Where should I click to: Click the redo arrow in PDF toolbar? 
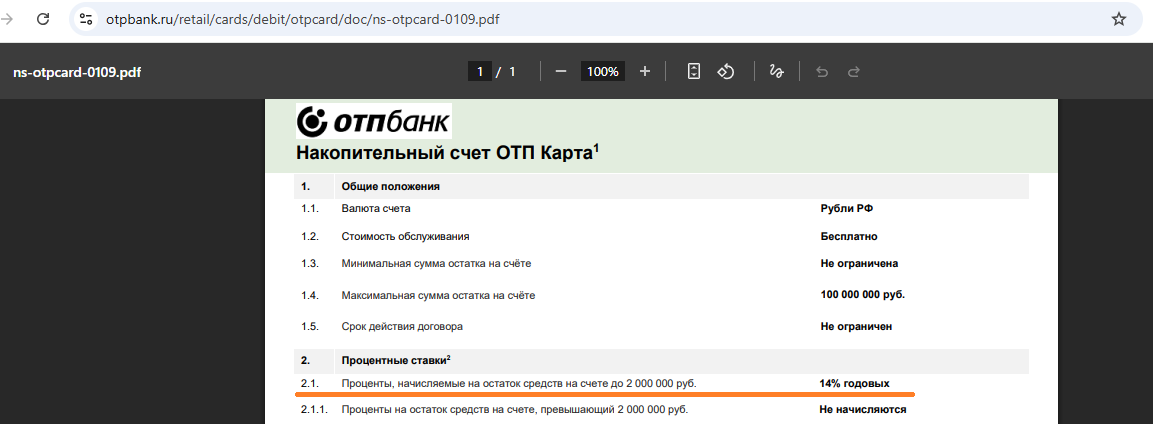[854, 72]
